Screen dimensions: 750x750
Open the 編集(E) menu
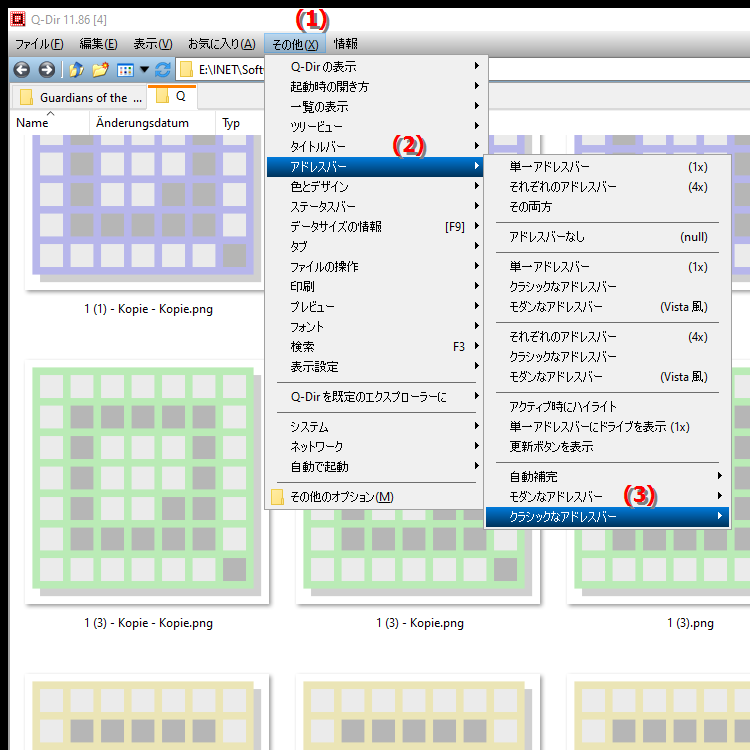[99, 44]
